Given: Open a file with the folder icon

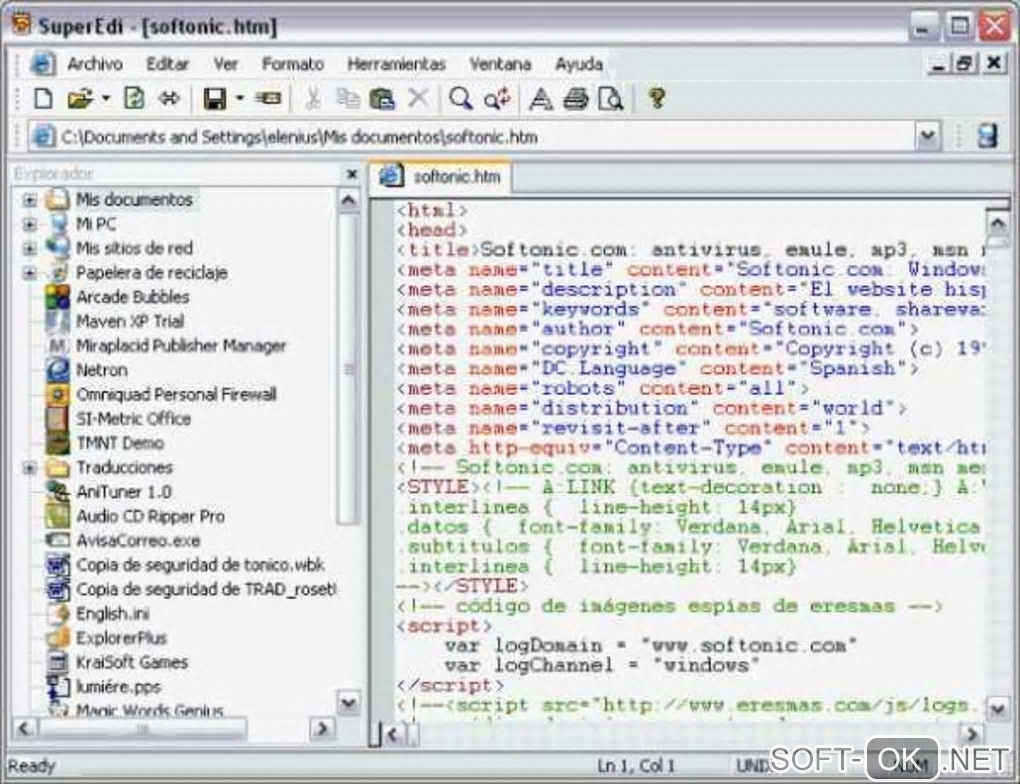Looking at the screenshot, I should 79,99.
